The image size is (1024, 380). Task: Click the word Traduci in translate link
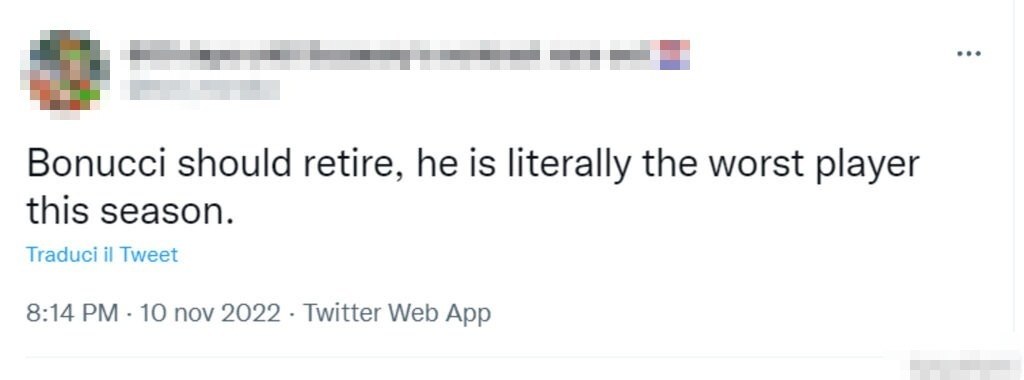[x=62, y=254]
